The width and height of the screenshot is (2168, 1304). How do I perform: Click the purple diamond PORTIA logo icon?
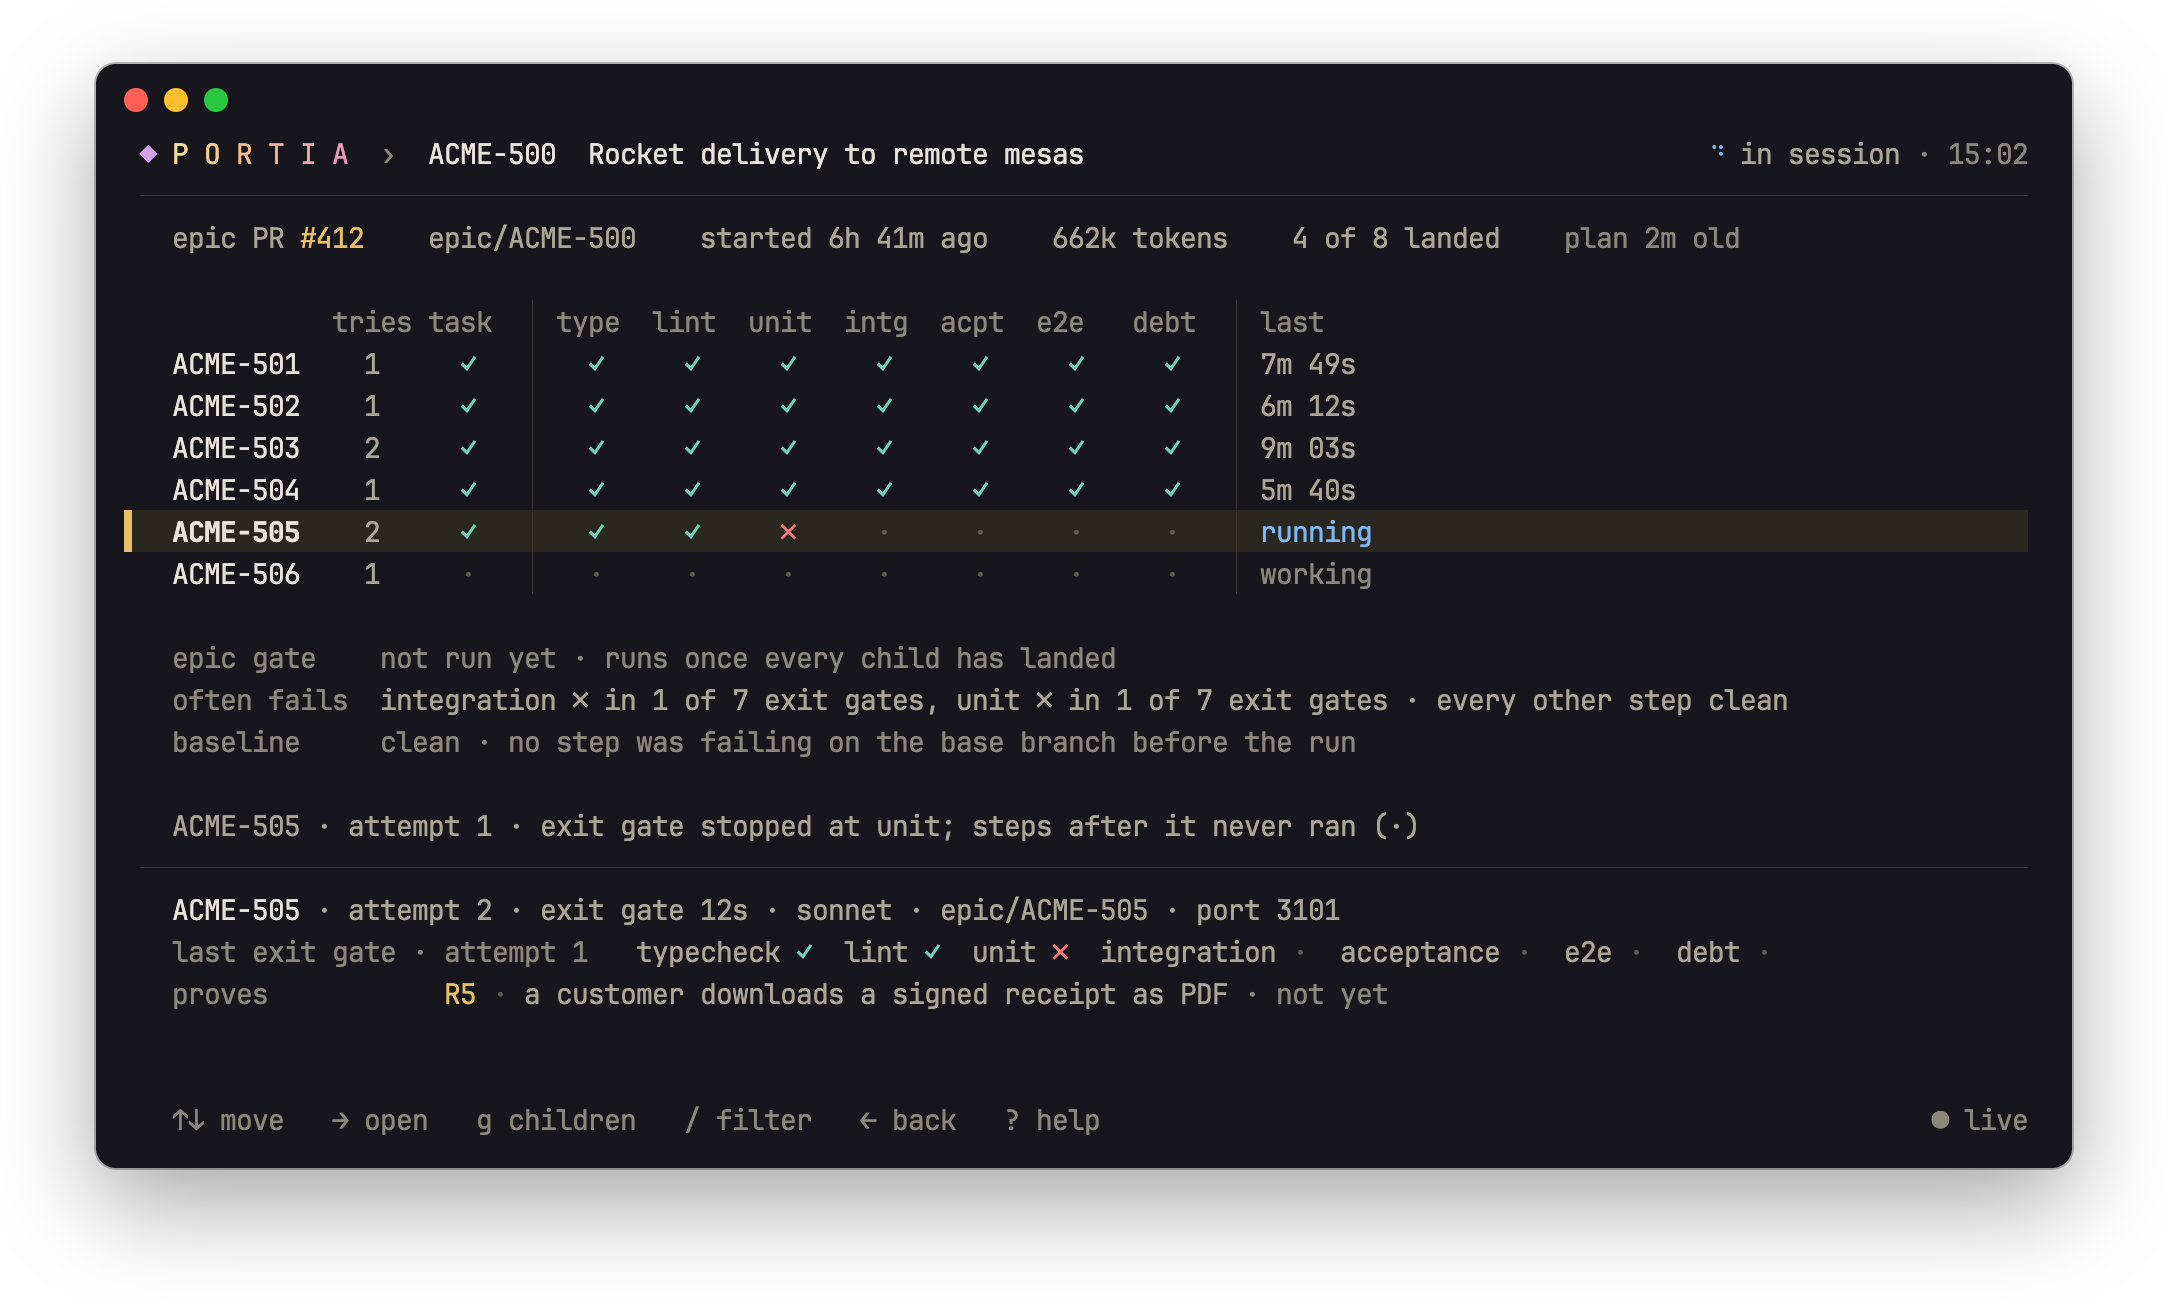pos(148,154)
